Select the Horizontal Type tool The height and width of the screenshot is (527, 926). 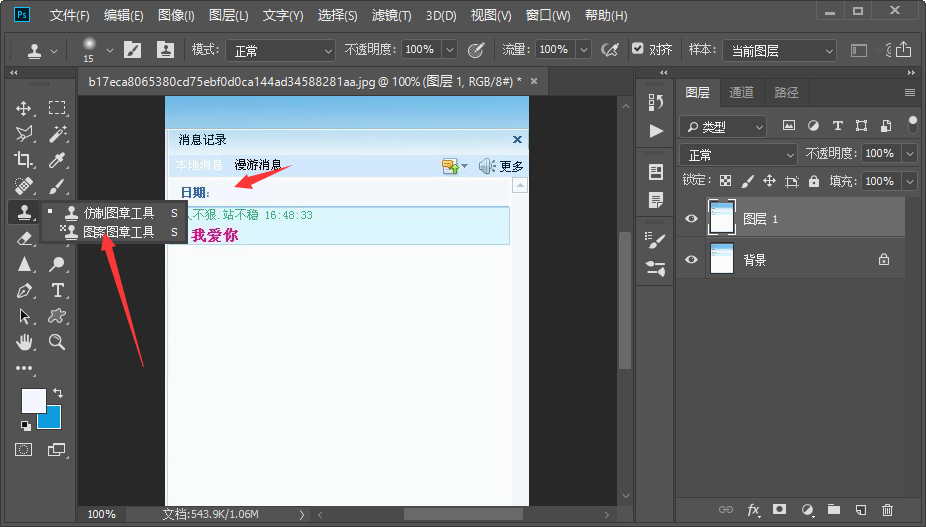[x=57, y=290]
